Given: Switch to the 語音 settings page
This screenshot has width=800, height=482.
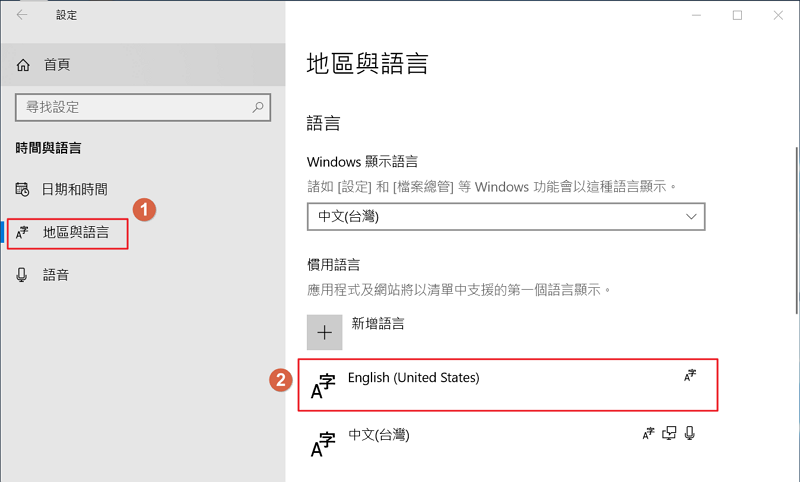Looking at the screenshot, I should (56, 274).
